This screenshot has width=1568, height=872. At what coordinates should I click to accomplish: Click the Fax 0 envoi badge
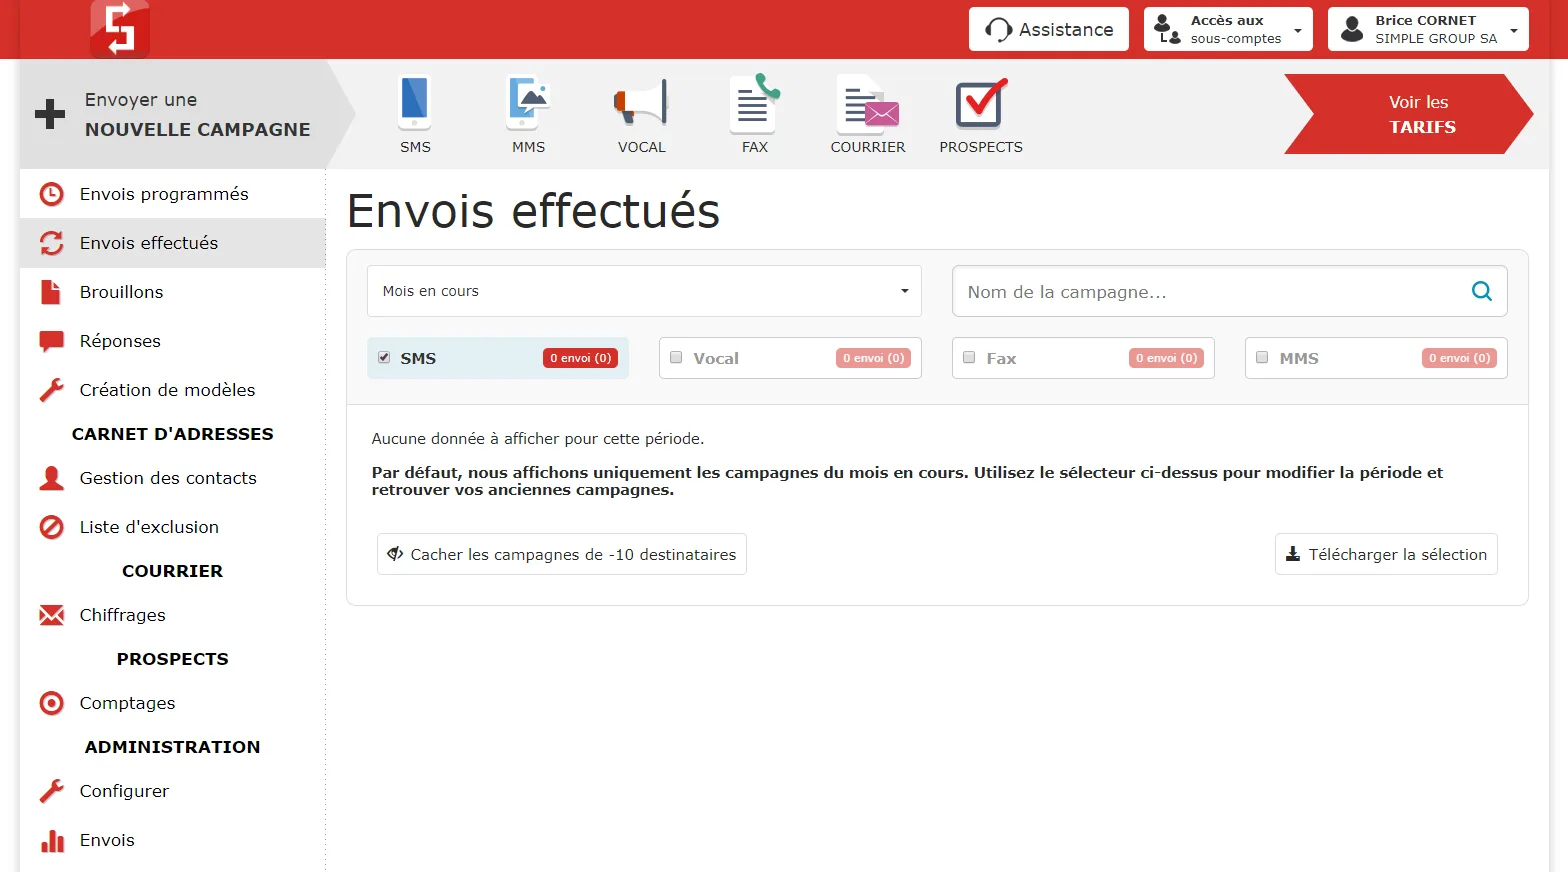coord(1166,358)
